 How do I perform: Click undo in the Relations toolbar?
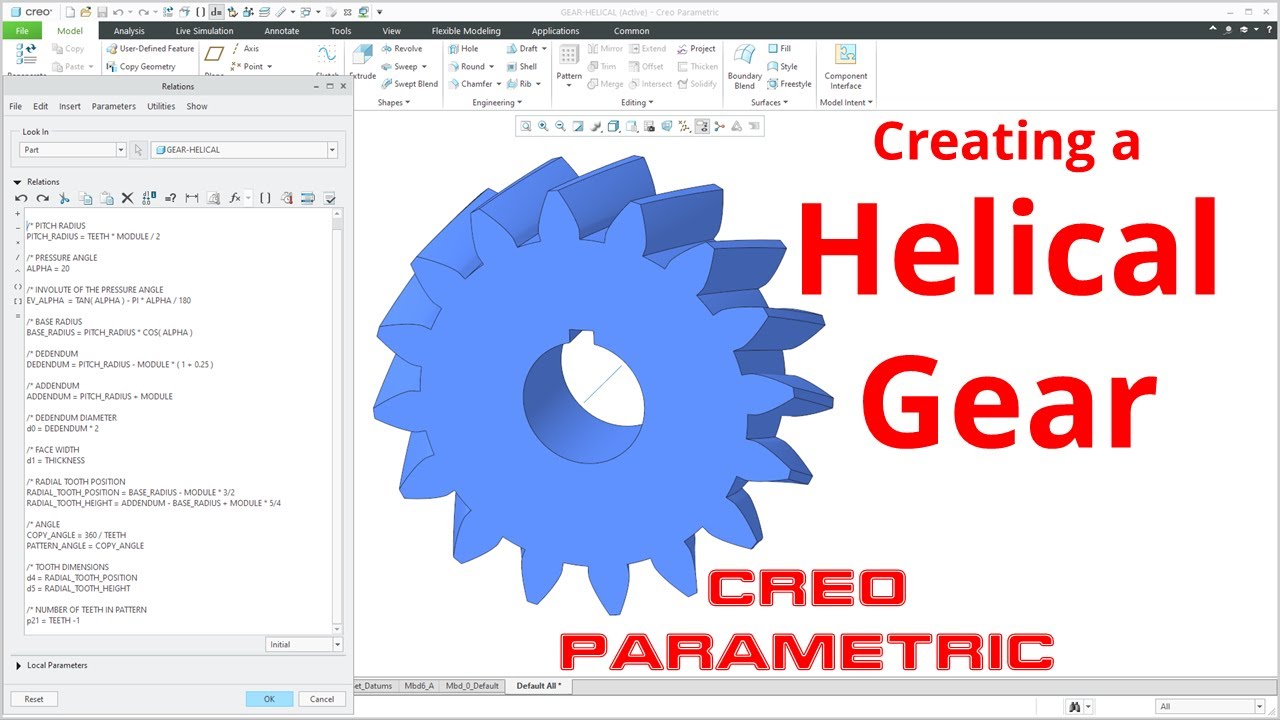[21, 199]
